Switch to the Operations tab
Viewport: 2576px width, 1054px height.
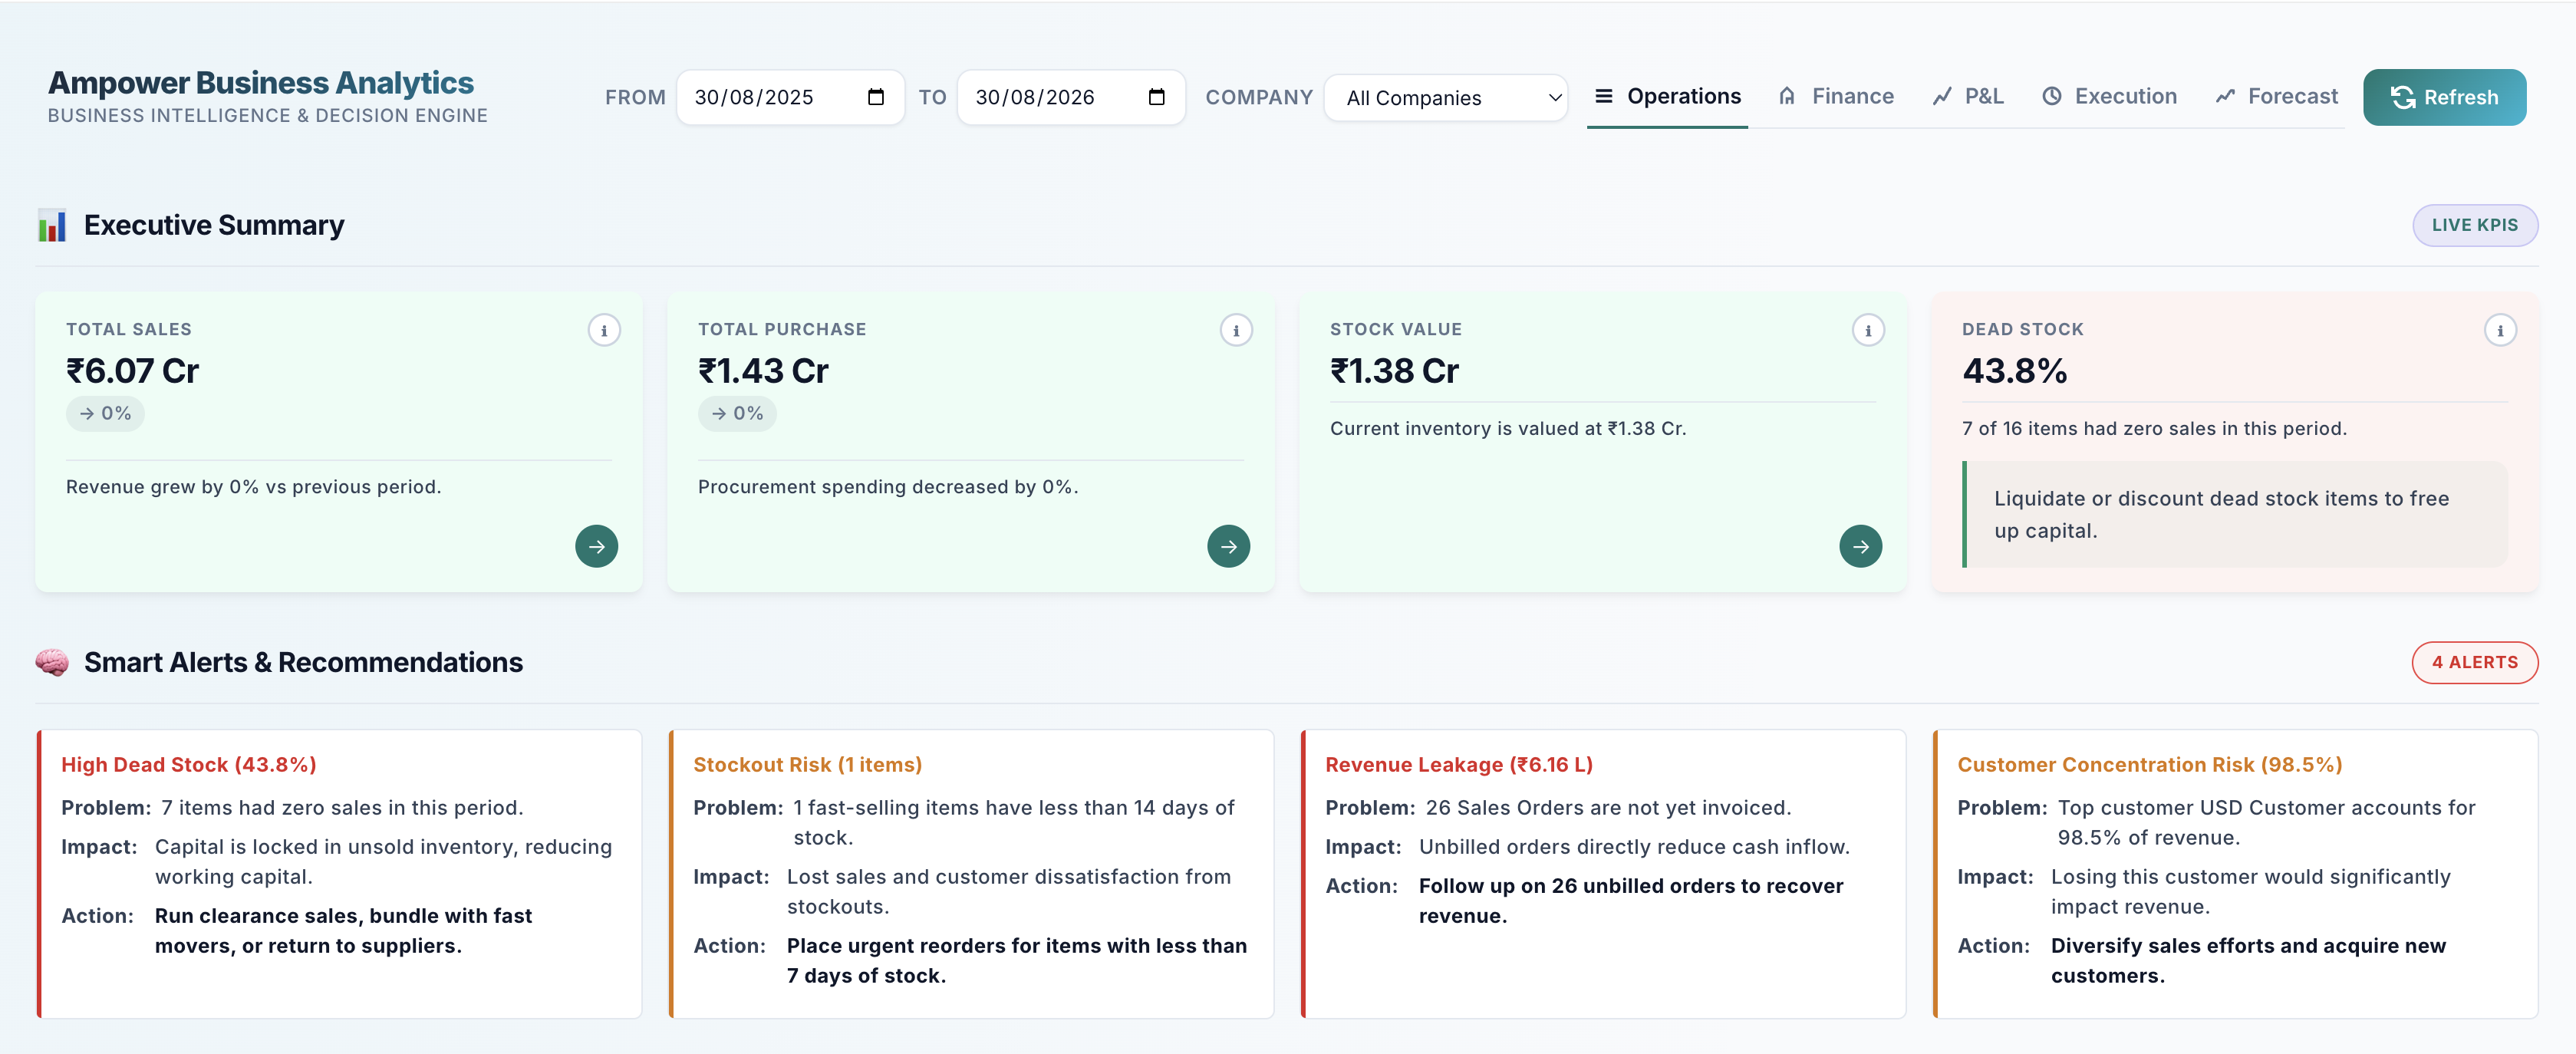(x=1667, y=97)
